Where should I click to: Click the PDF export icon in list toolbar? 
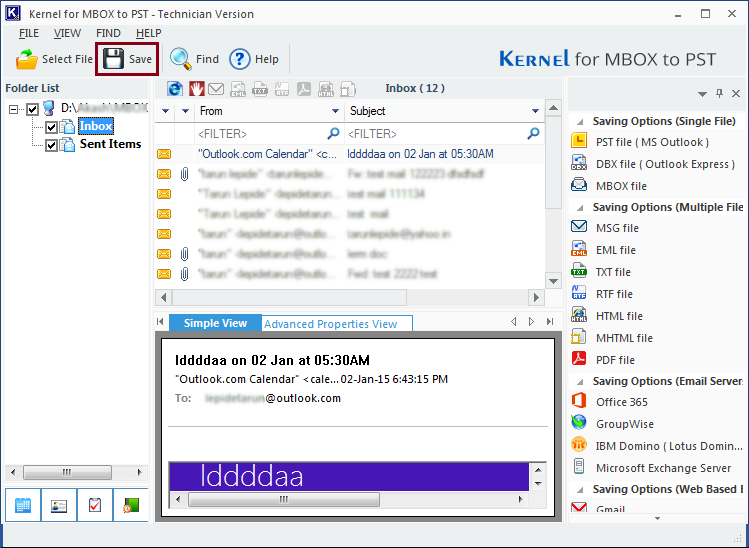click(x=304, y=89)
